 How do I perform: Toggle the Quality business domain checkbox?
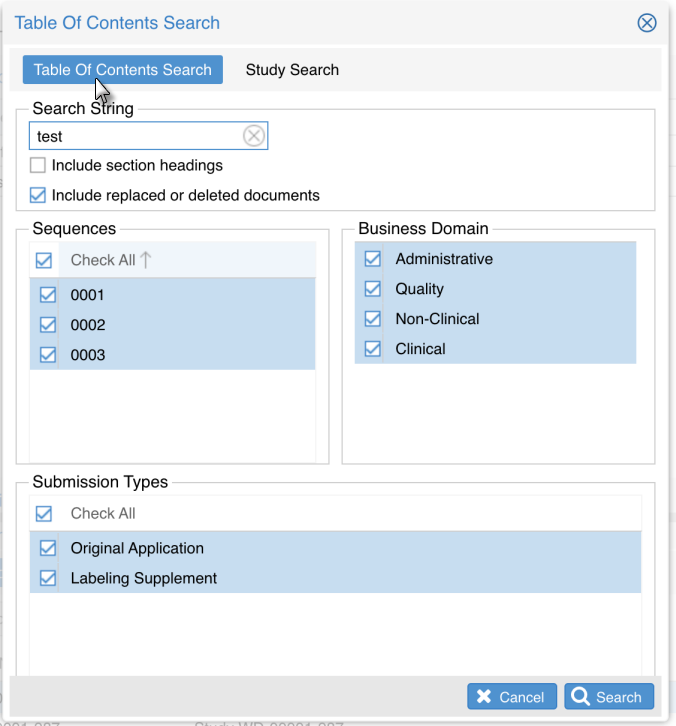click(373, 289)
